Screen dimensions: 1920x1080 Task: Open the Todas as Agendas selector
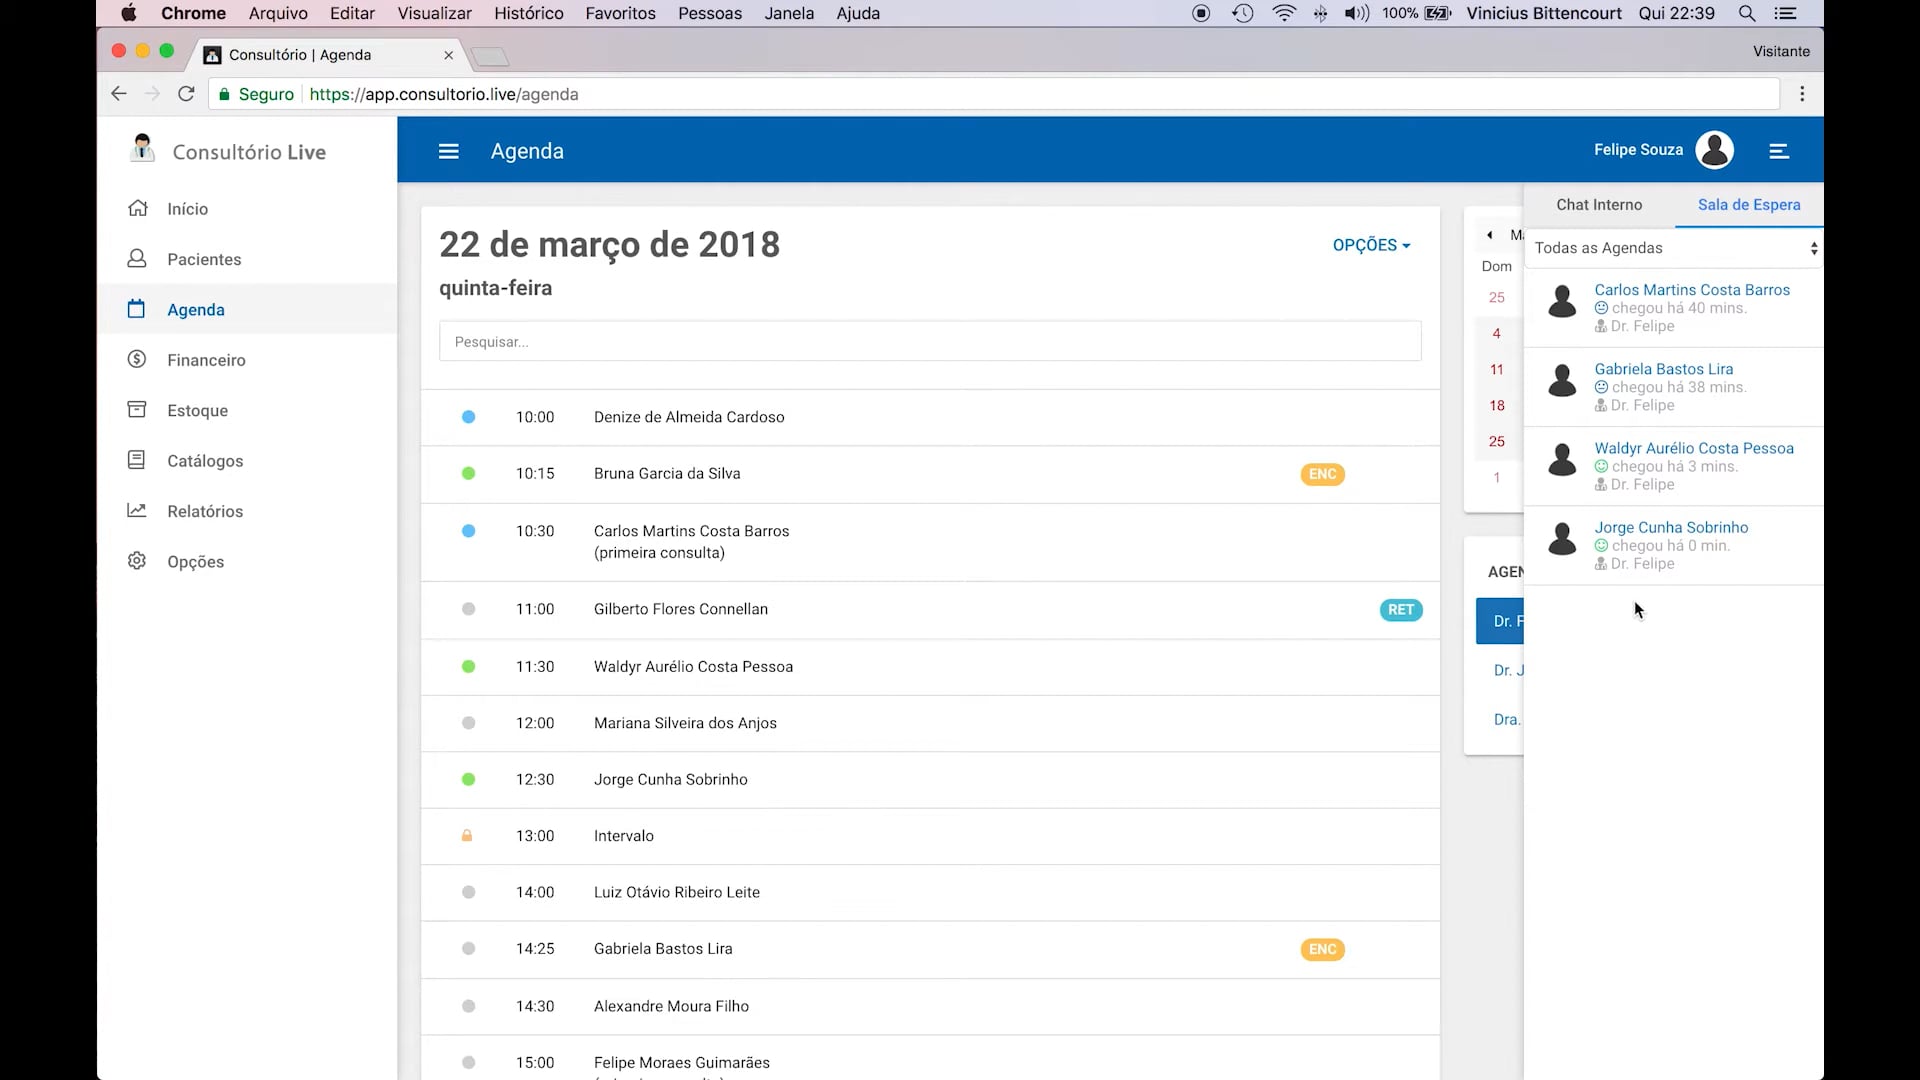(x=1675, y=248)
